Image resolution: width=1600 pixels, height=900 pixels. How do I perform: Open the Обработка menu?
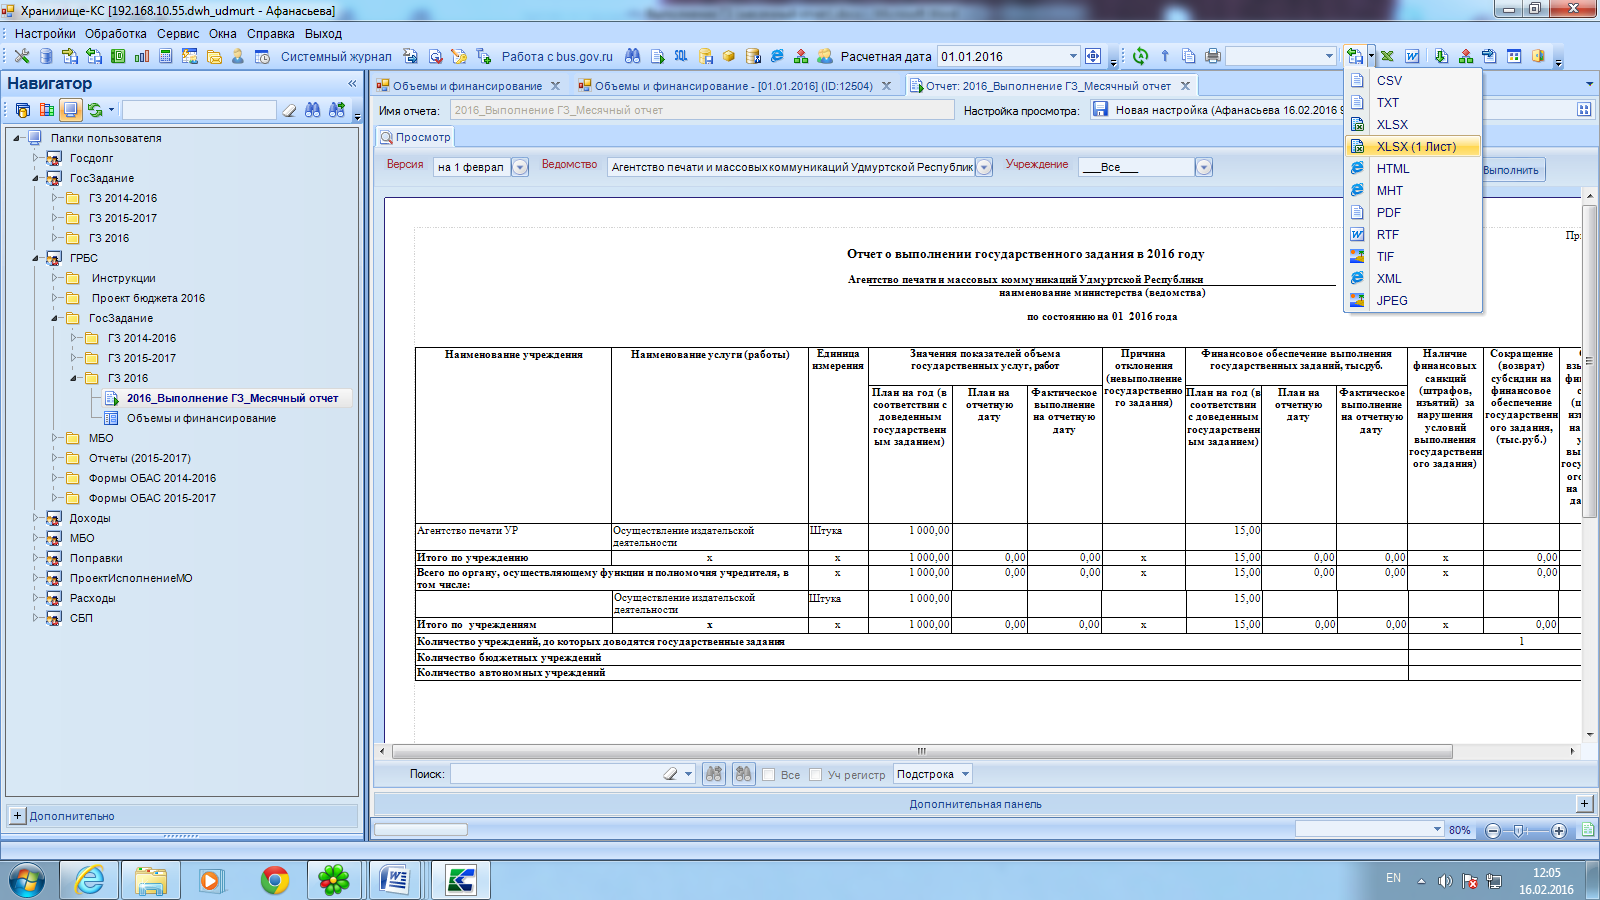115,33
